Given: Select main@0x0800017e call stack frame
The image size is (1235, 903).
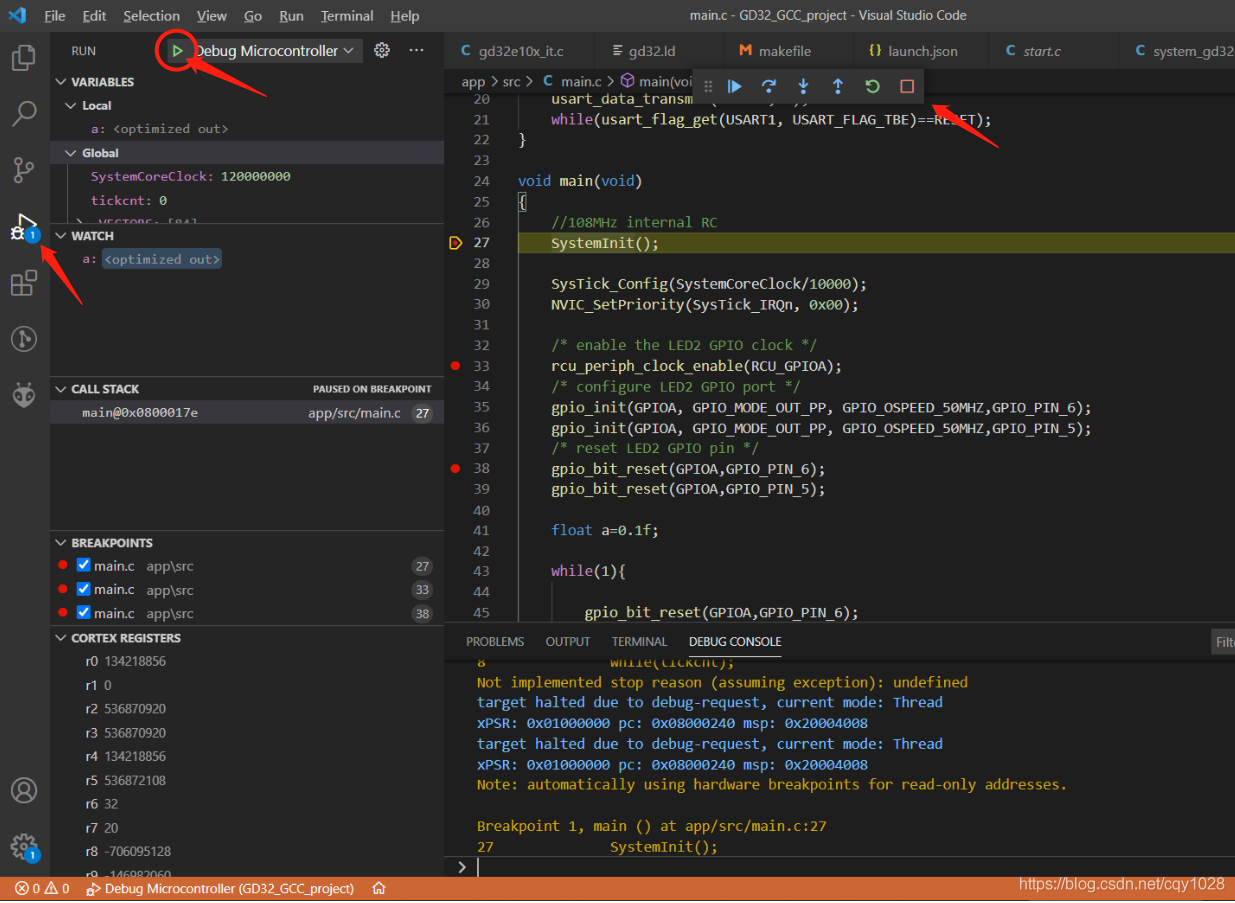Looking at the screenshot, I should tap(247, 413).
